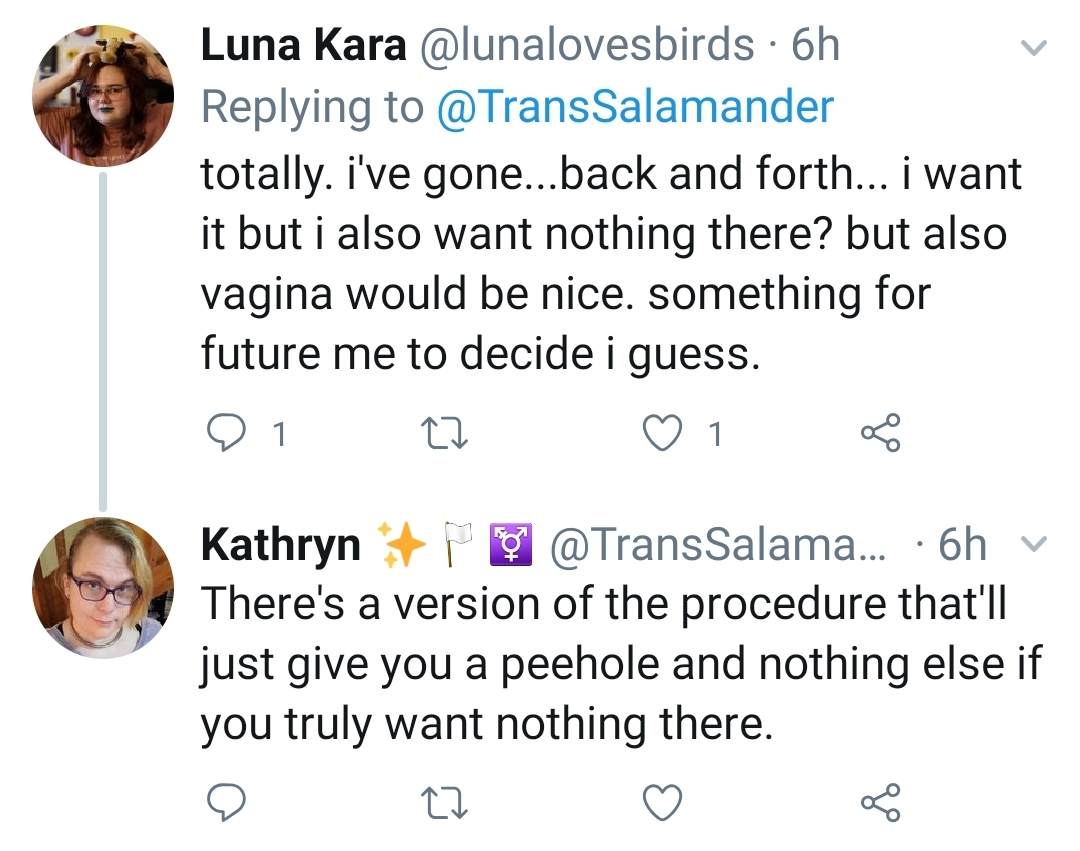Screen dimensions: 1080x851
Task: Visit @lunalovesbirds handle
Action: click(587, 45)
